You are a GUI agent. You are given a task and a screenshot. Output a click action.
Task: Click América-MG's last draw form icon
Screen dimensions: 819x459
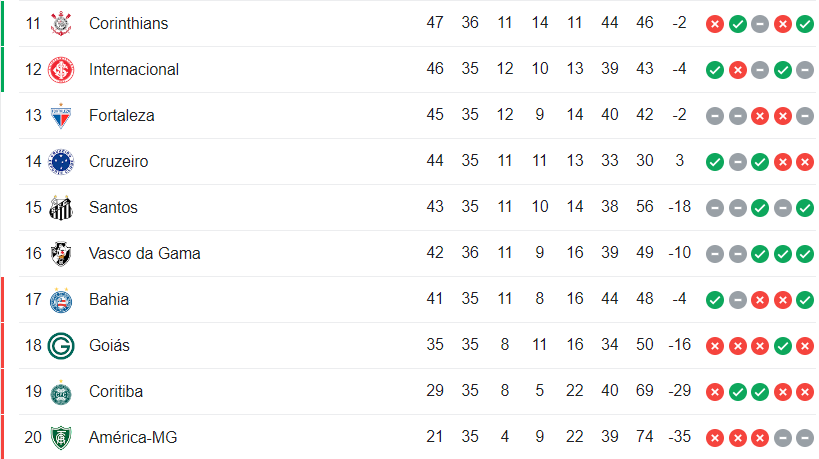805,437
